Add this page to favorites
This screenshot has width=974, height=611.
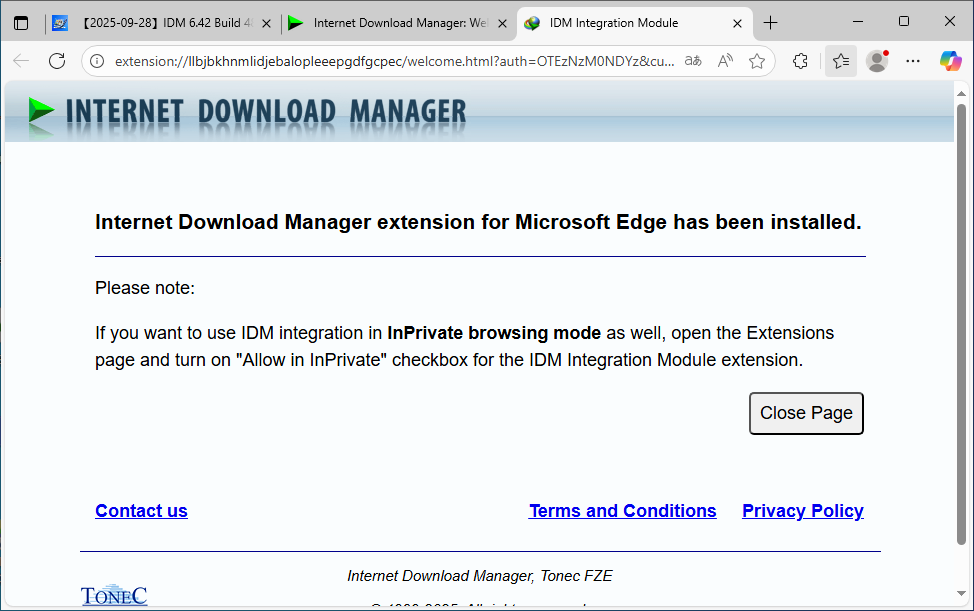pos(757,61)
